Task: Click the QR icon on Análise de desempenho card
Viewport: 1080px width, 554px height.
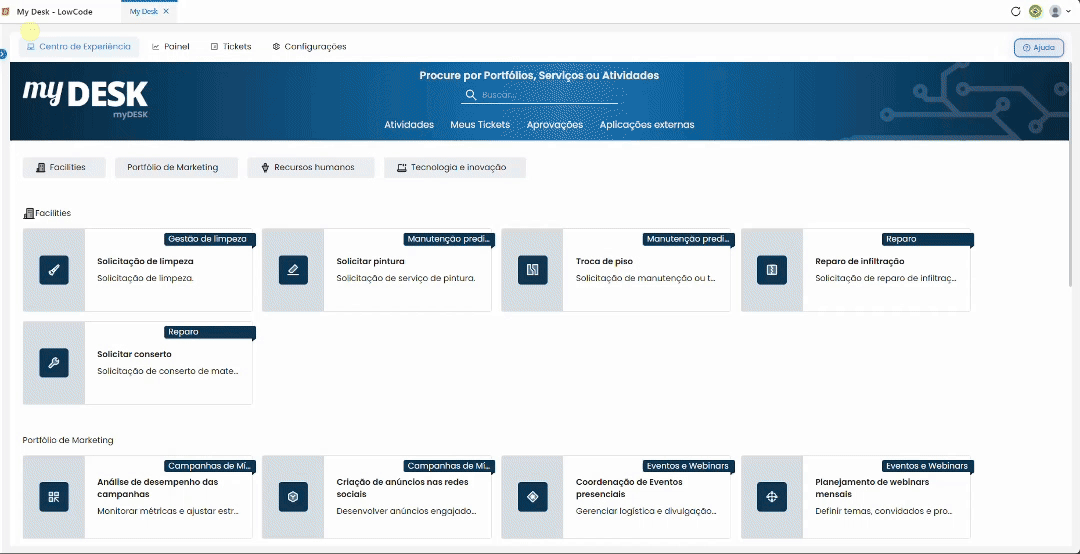Action: (54, 497)
